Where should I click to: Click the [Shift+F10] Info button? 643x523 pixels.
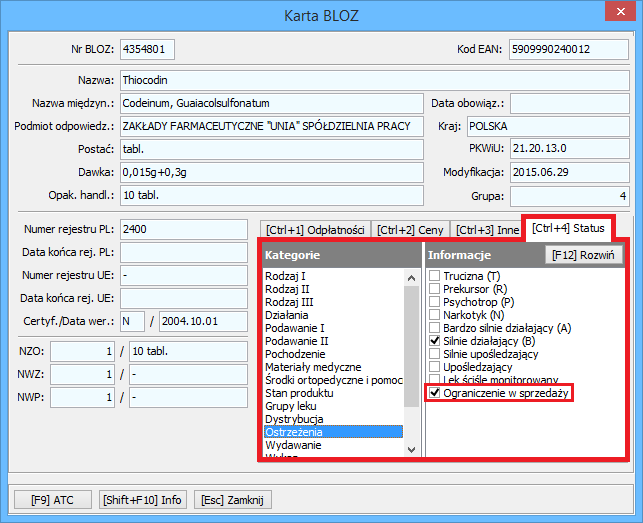142,500
